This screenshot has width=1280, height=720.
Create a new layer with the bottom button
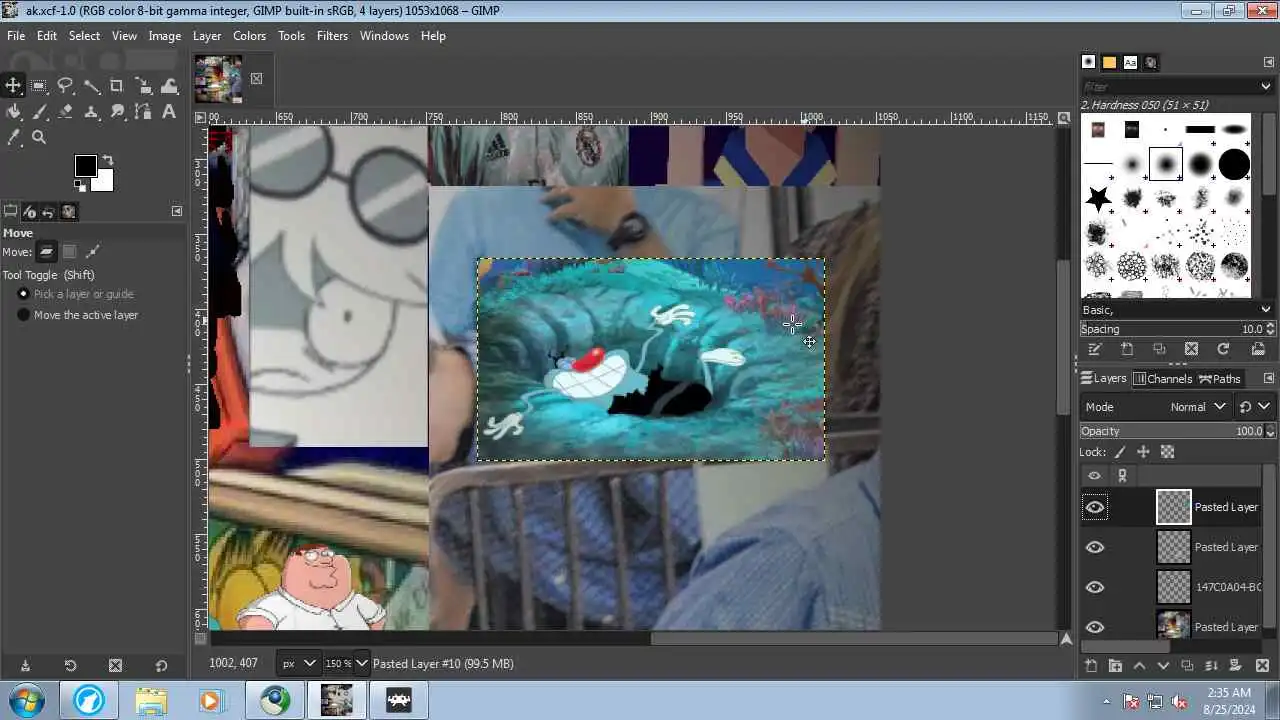click(x=1091, y=666)
